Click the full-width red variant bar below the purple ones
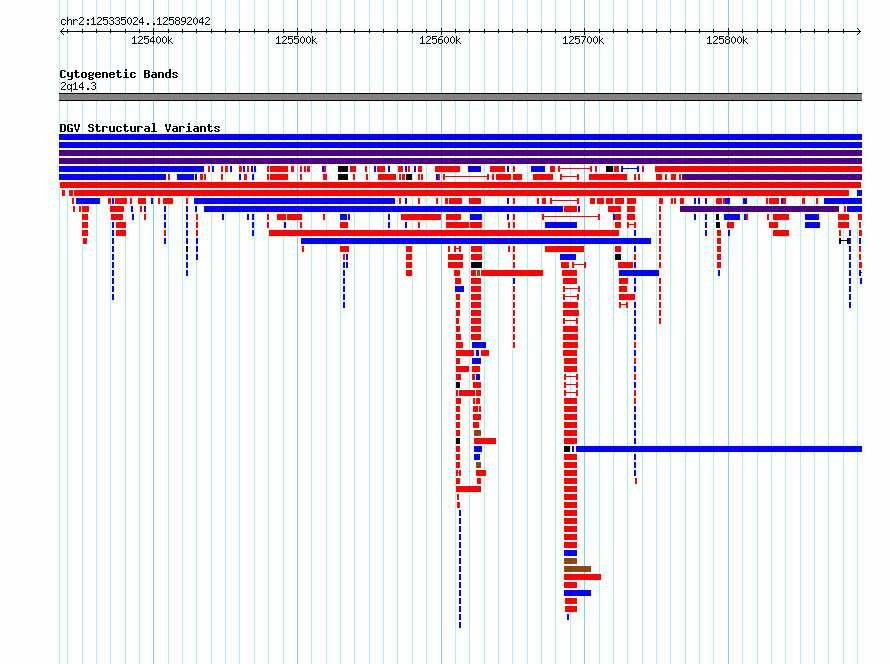 460,185
